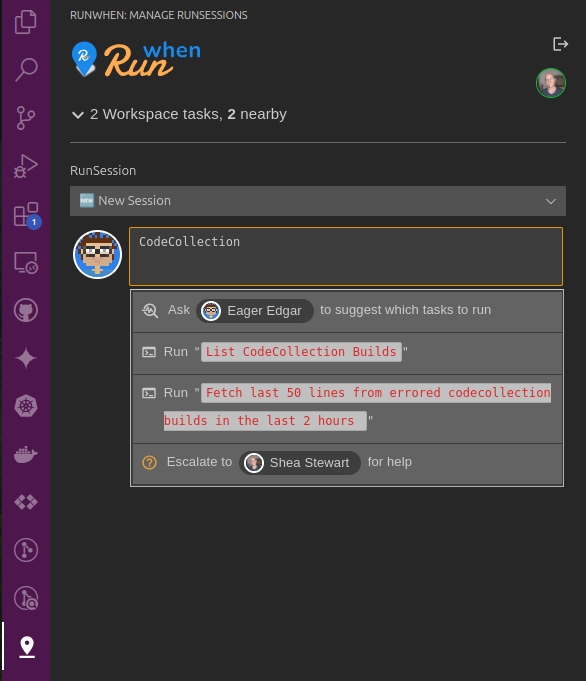Click the sign-out icon at top right
The image size is (586, 681).
click(x=560, y=44)
